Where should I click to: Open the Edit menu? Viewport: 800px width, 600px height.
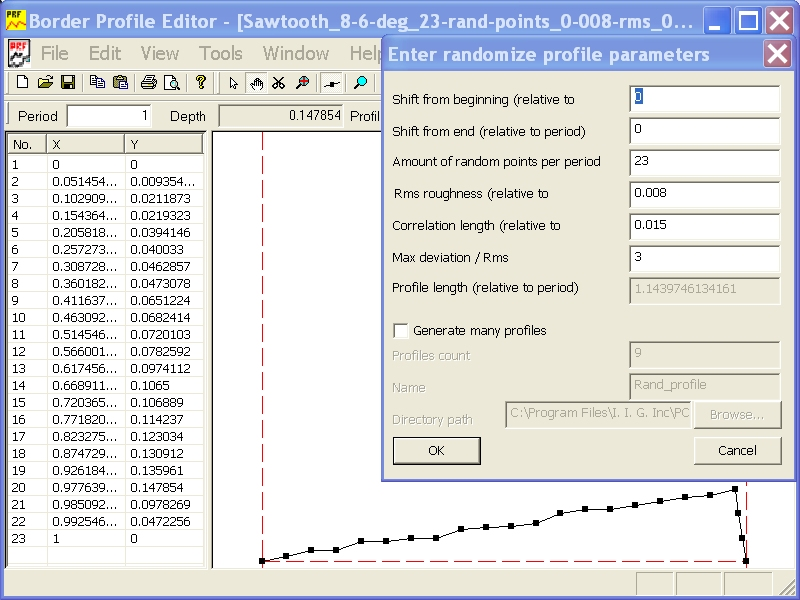105,53
